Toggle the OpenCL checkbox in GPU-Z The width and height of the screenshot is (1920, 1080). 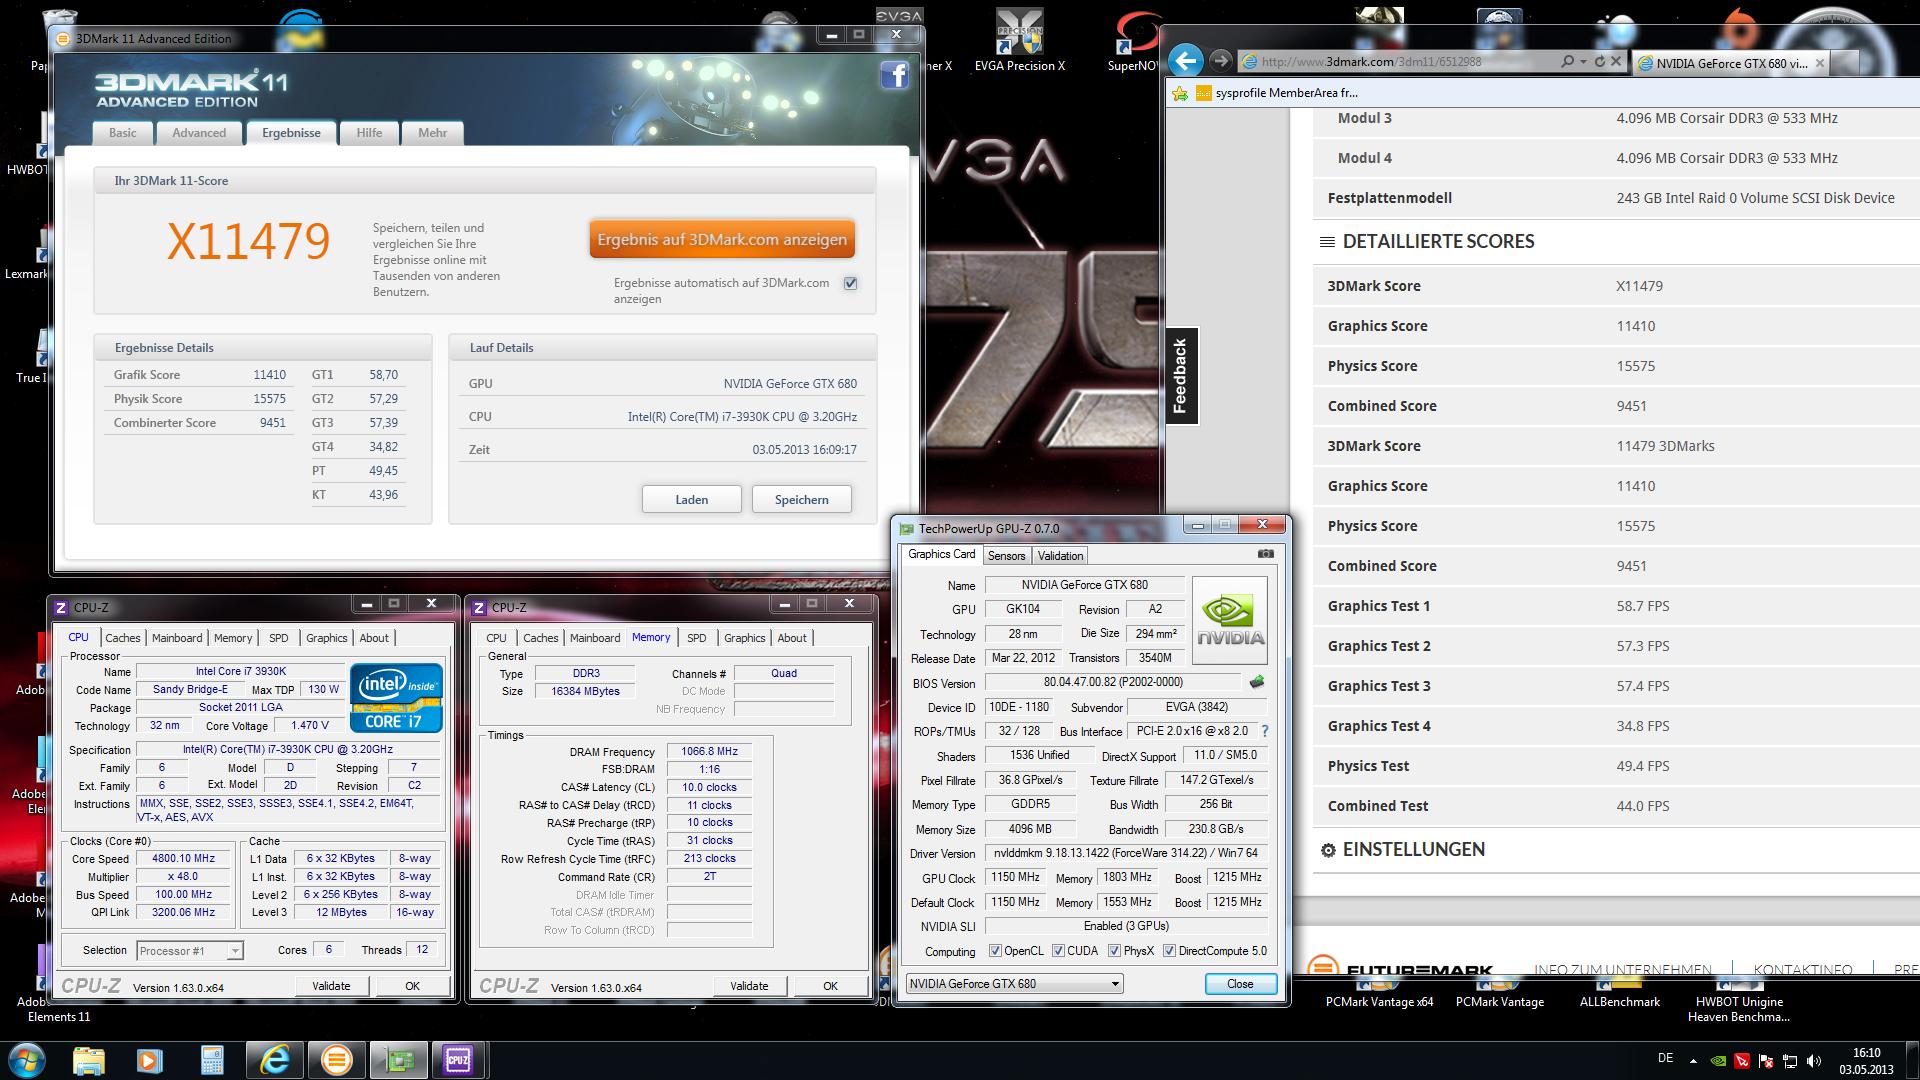[x=995, y=951]
